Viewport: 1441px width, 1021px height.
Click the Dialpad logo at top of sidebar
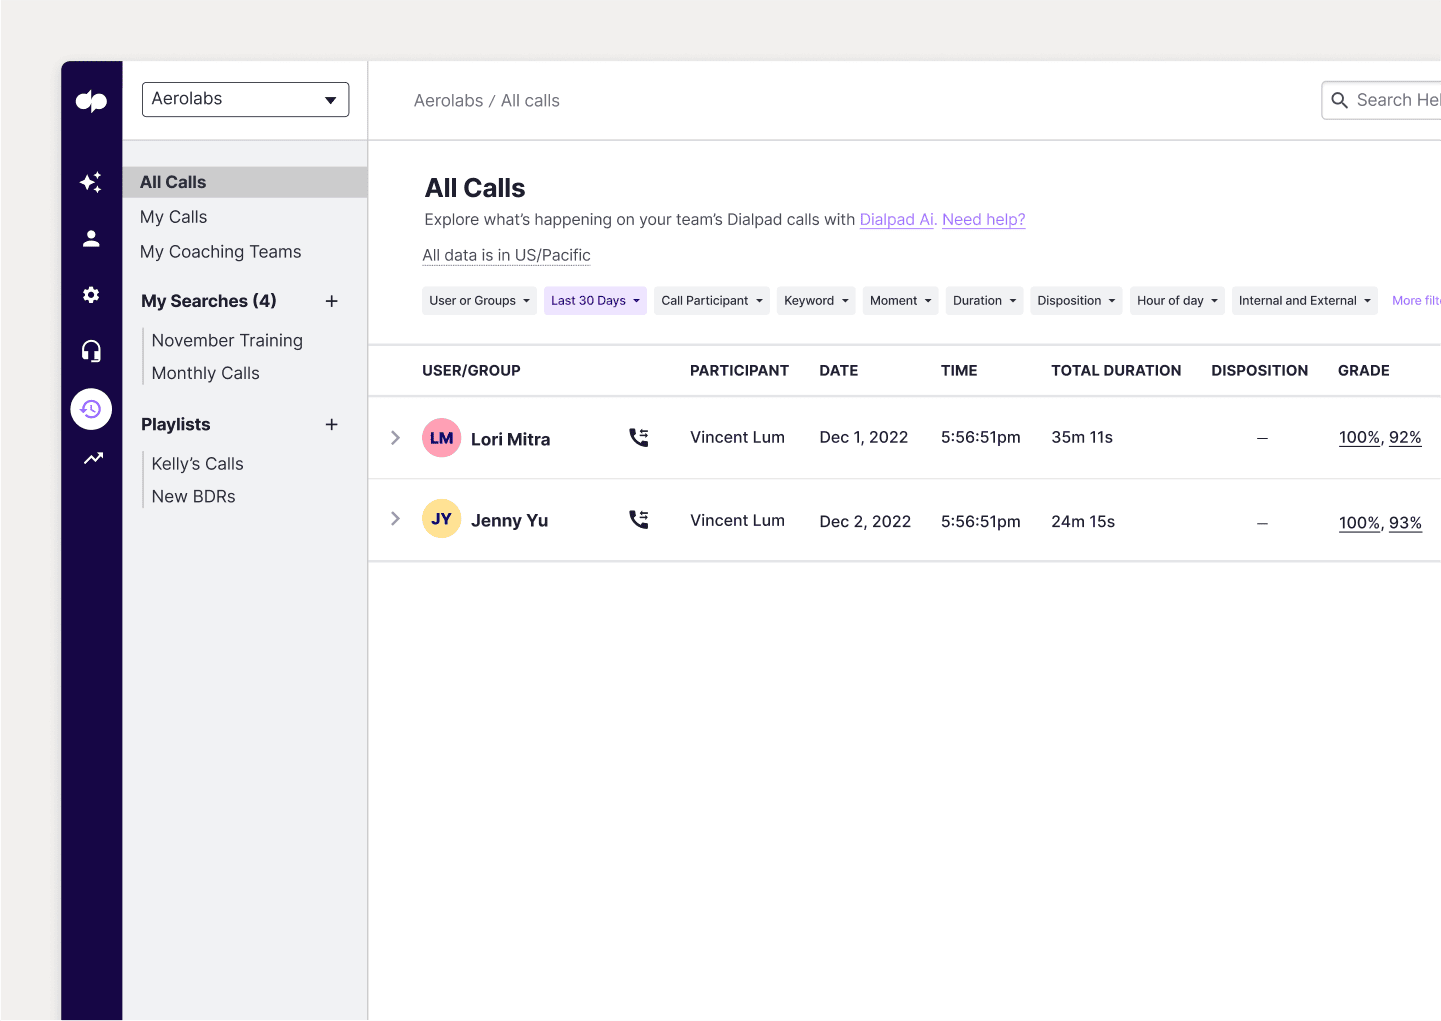(x=91, y=100)
